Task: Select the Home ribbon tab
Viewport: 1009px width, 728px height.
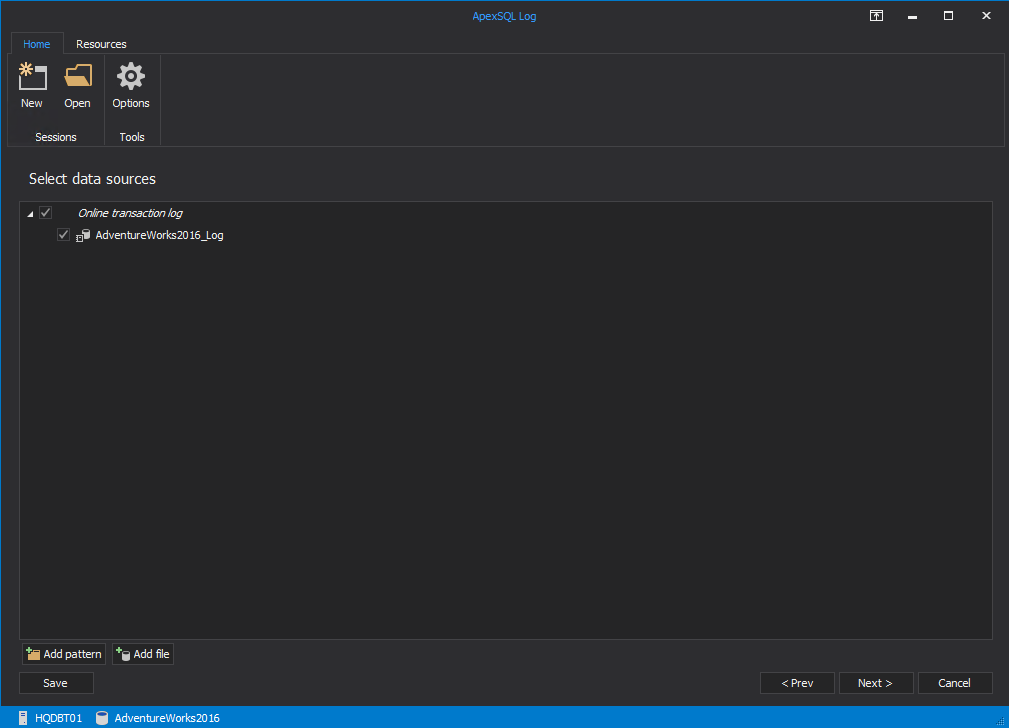Action: [x=37, y=44]
